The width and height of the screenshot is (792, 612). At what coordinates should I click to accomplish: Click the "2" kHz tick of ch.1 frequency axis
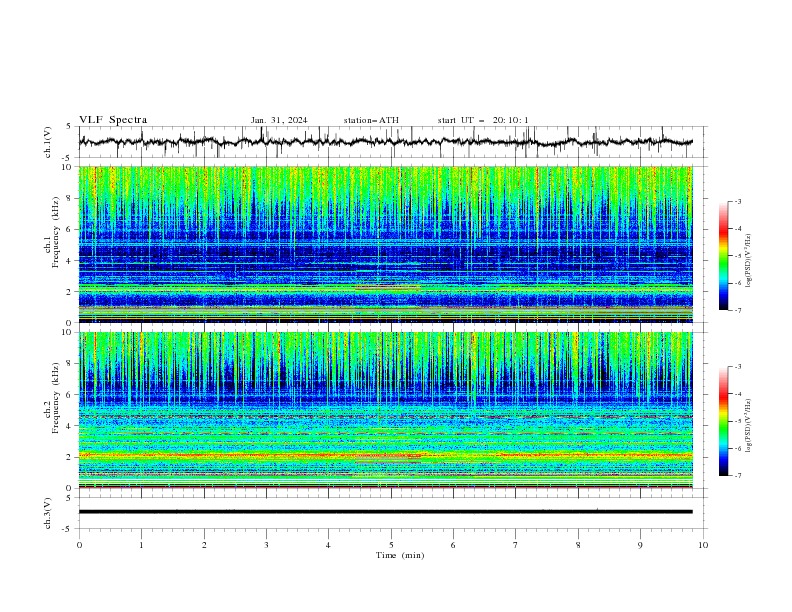[70, 292]
